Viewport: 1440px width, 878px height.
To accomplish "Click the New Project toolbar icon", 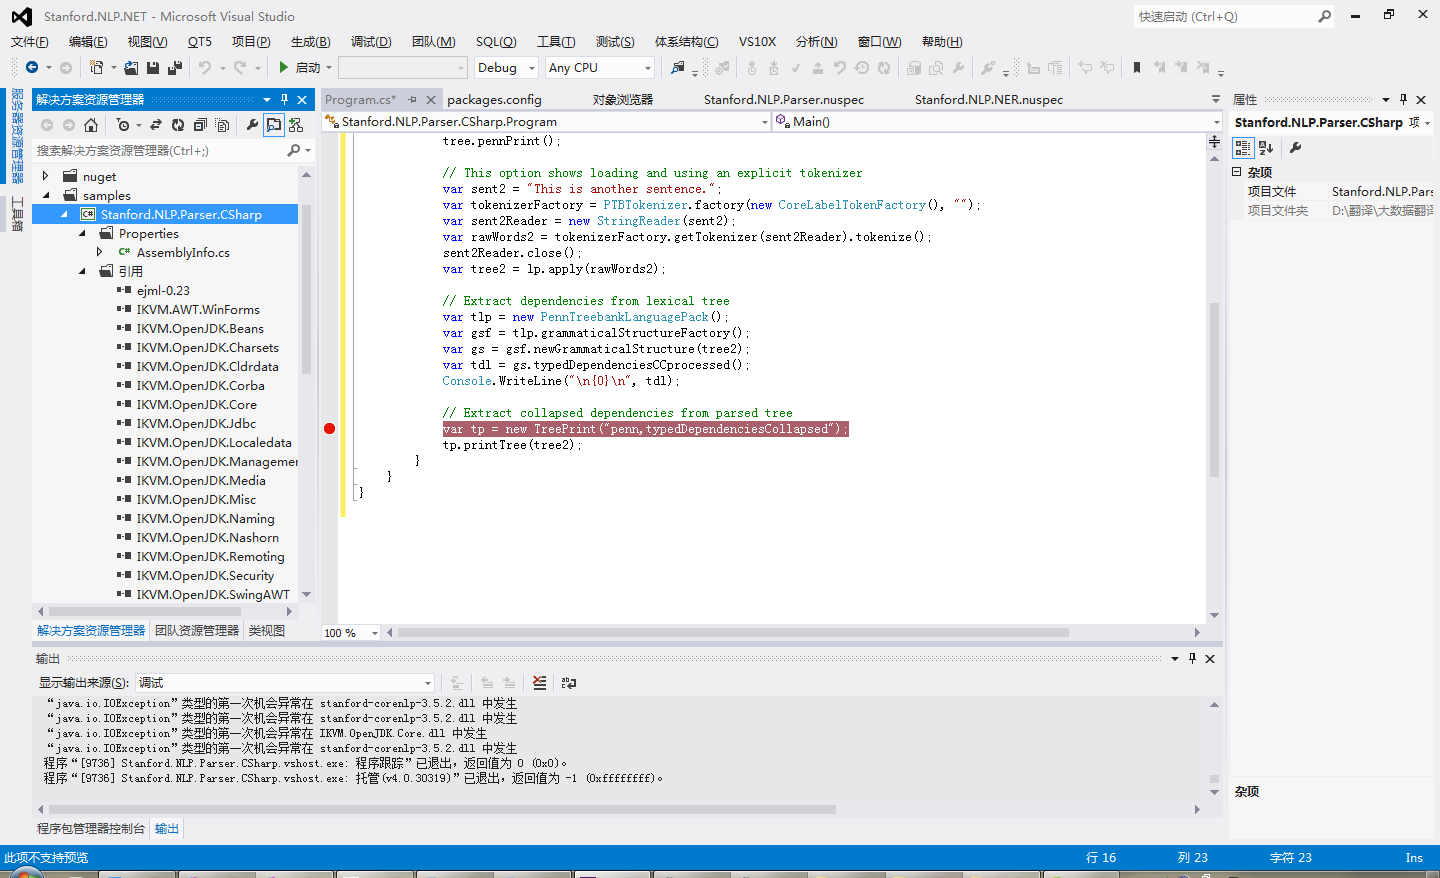I will pos(96,67).
